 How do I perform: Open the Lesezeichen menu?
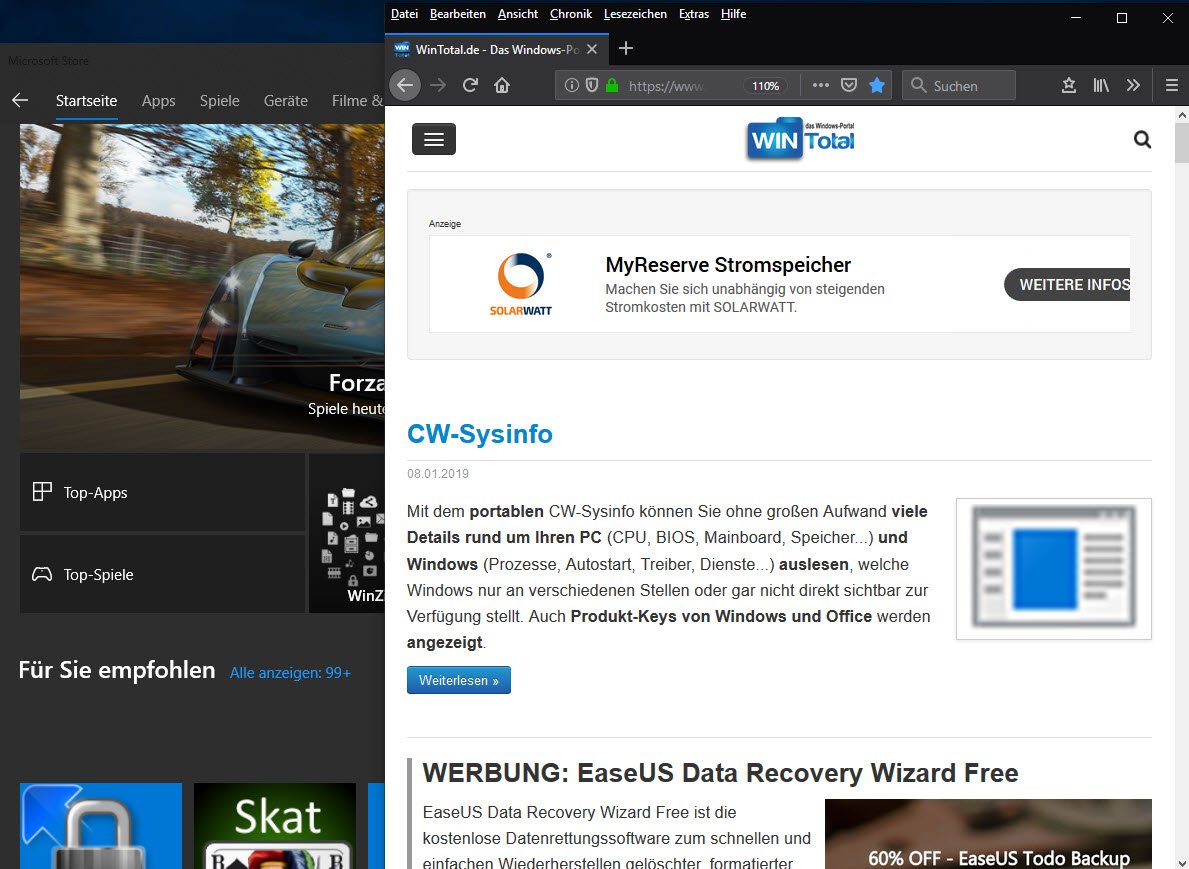(635, 14)
